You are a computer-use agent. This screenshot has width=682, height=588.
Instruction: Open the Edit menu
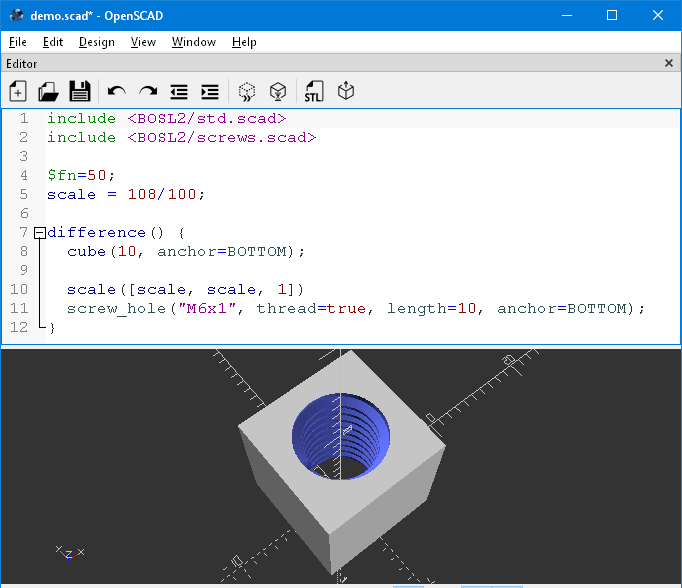(53, 42)
